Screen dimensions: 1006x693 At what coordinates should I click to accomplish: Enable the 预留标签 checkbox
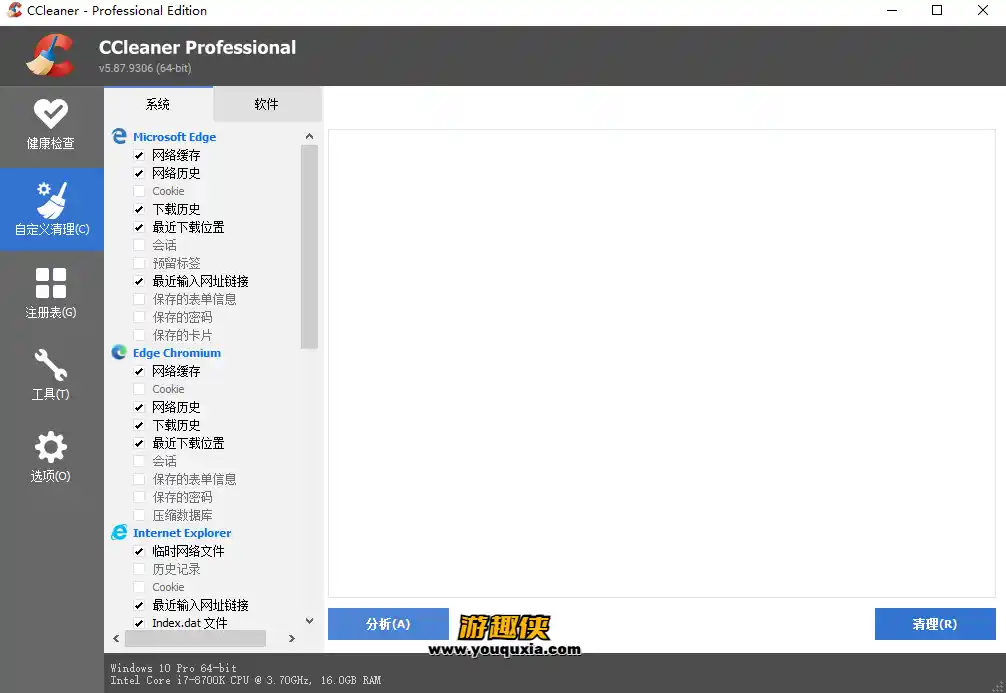click(x=139, y=263)
